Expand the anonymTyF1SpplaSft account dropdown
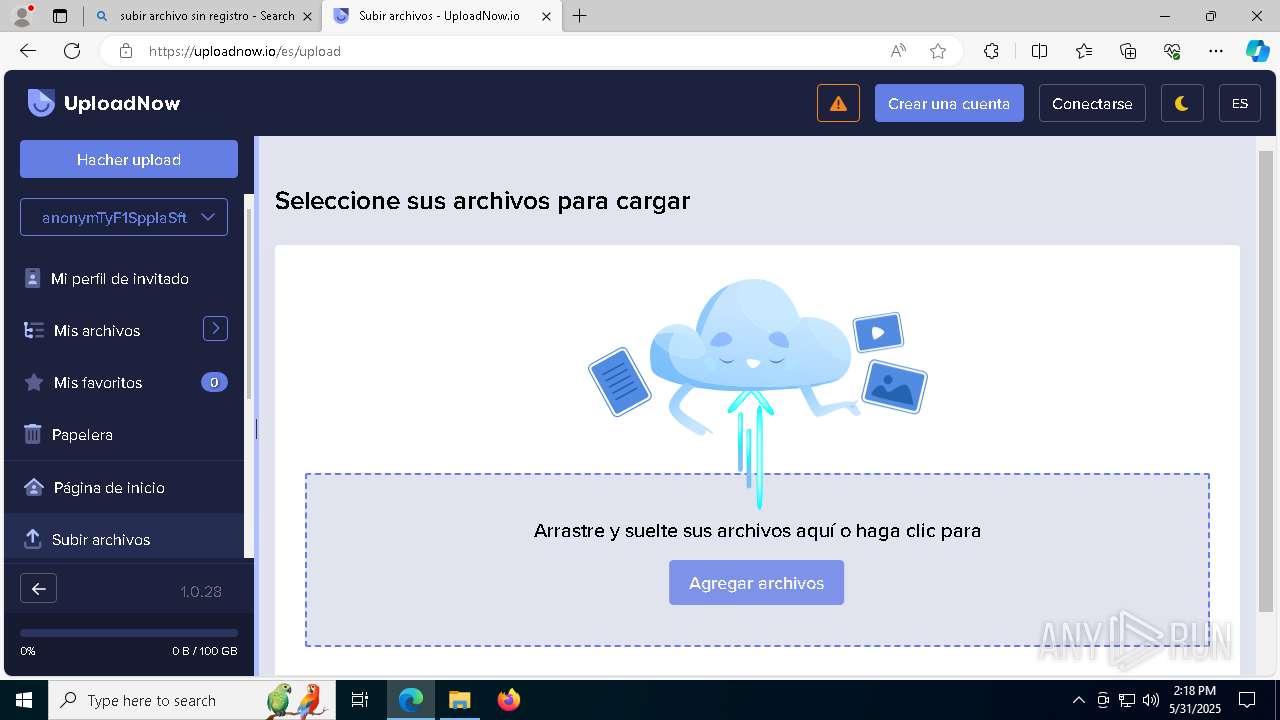This screenshot has height=720, width=1280. (124, 217)
